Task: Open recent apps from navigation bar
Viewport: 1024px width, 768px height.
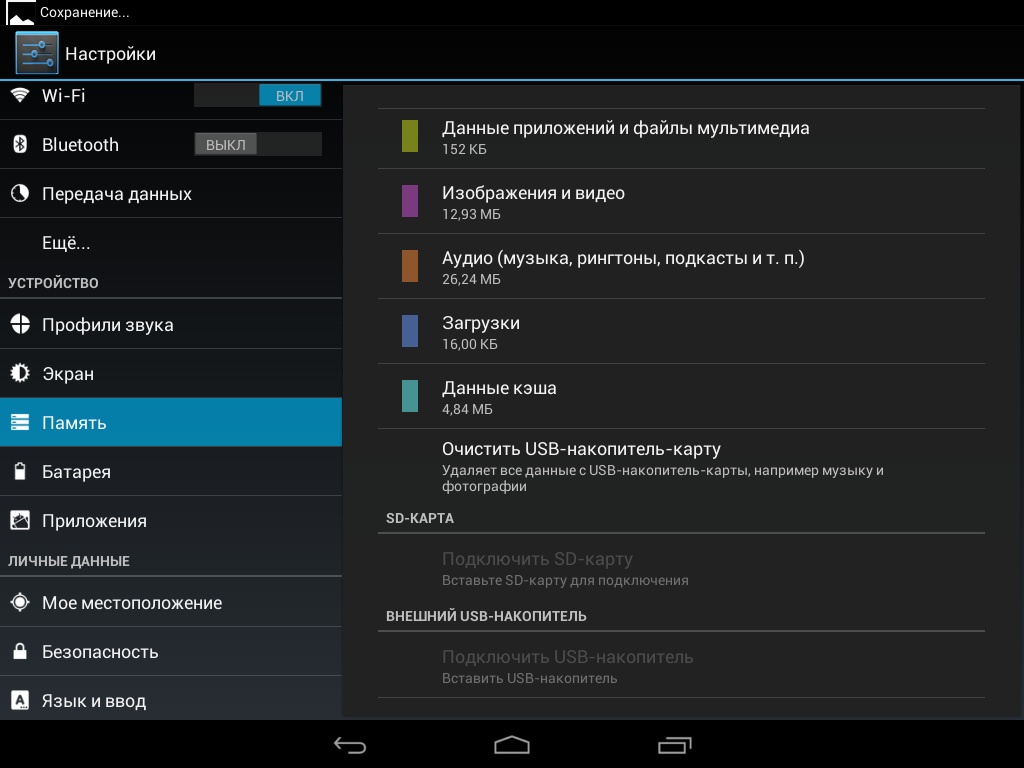Action: 674,745
